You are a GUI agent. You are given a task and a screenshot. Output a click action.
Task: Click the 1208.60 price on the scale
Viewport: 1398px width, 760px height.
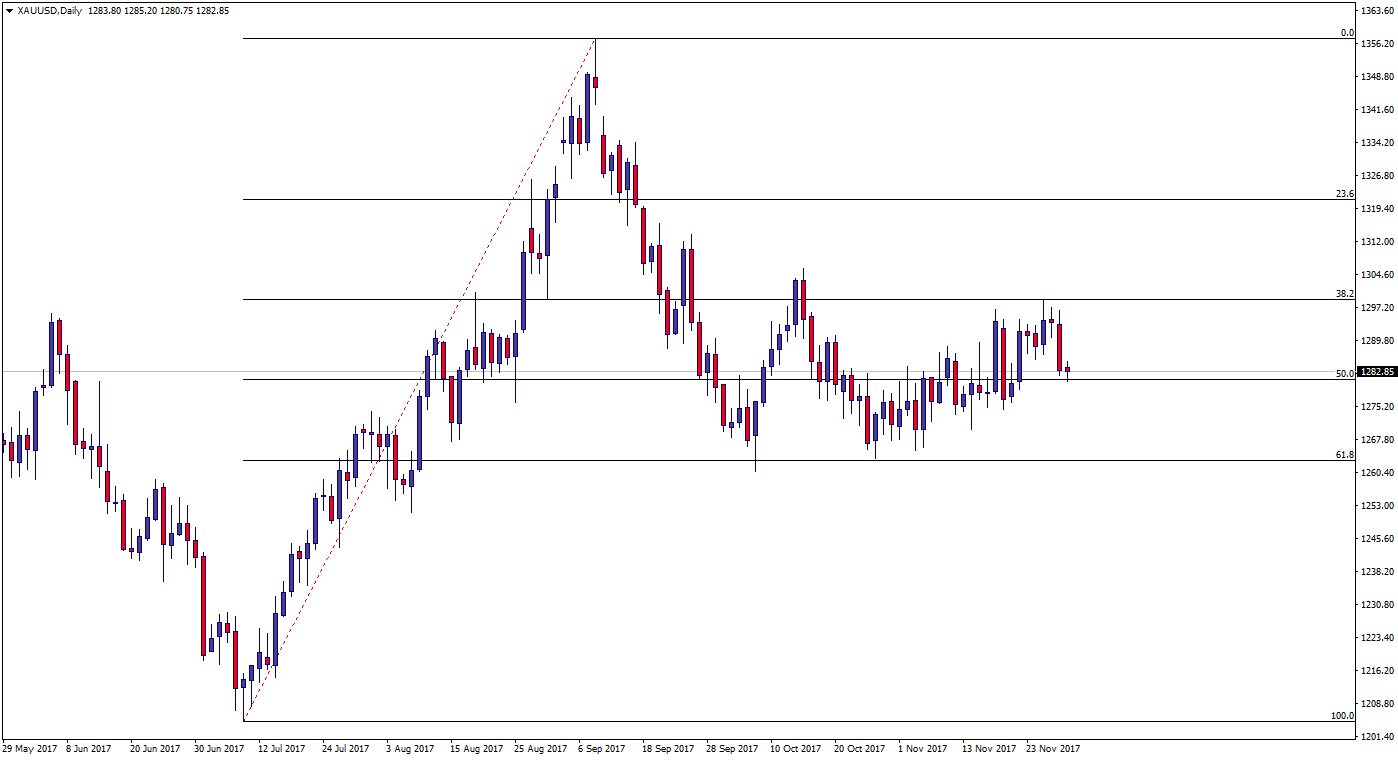coord(1377,704)
